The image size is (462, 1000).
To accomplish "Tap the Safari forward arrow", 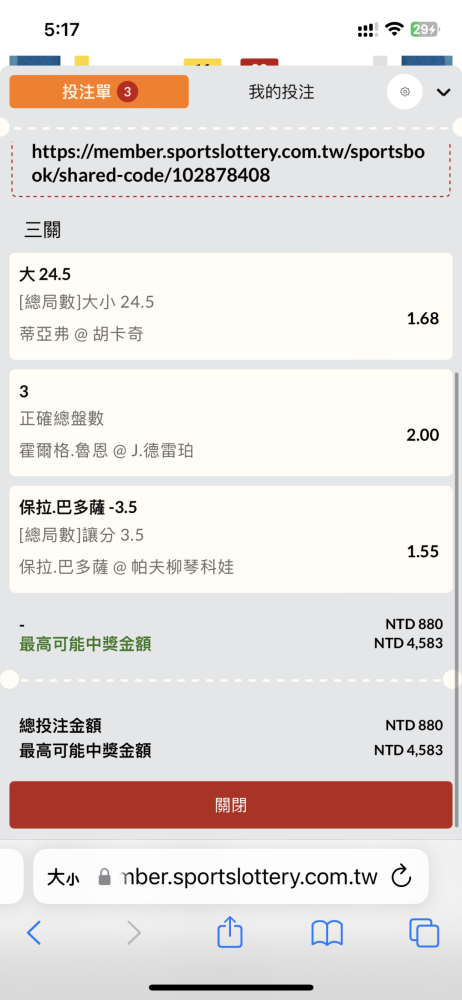I will tap(133, 933).
